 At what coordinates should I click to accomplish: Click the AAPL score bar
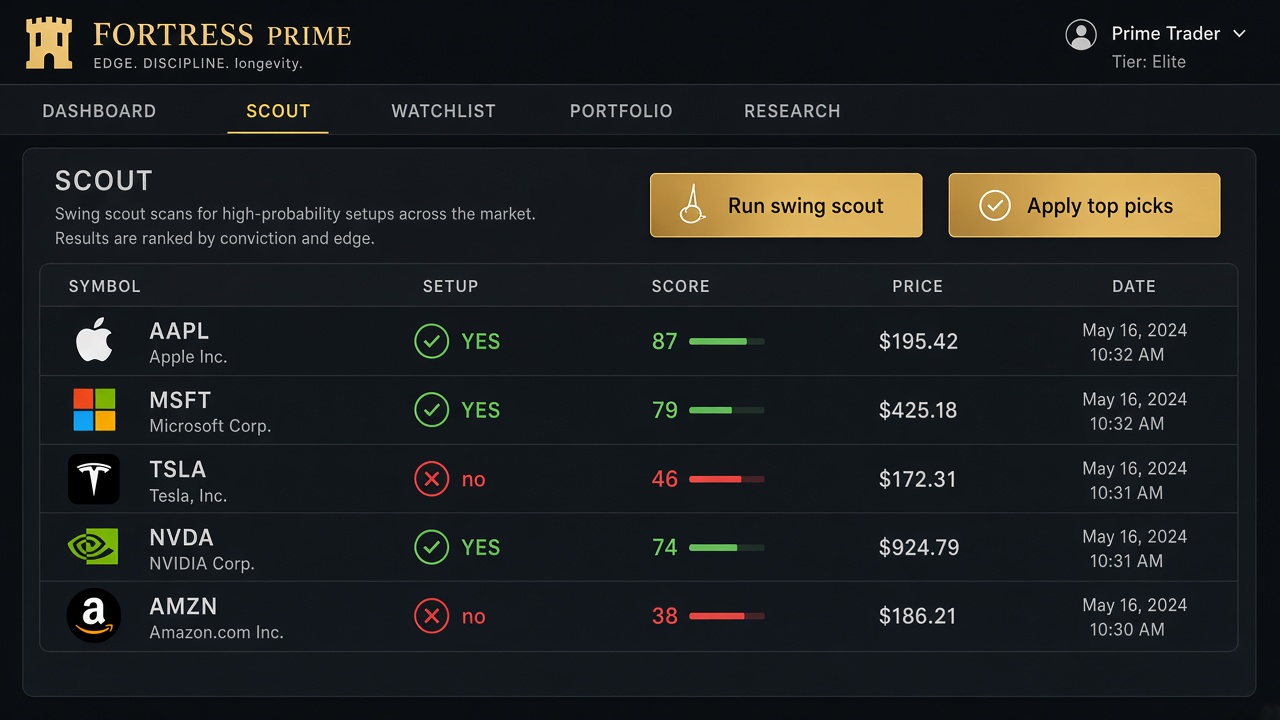click(727, 342)
